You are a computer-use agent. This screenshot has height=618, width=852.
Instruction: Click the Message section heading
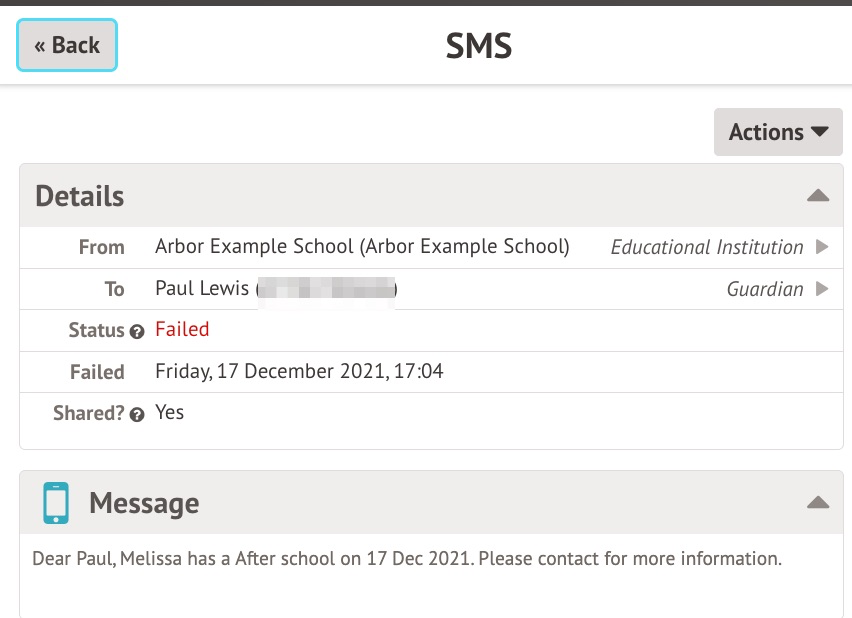pyautogui.click(x=144, y=503)
